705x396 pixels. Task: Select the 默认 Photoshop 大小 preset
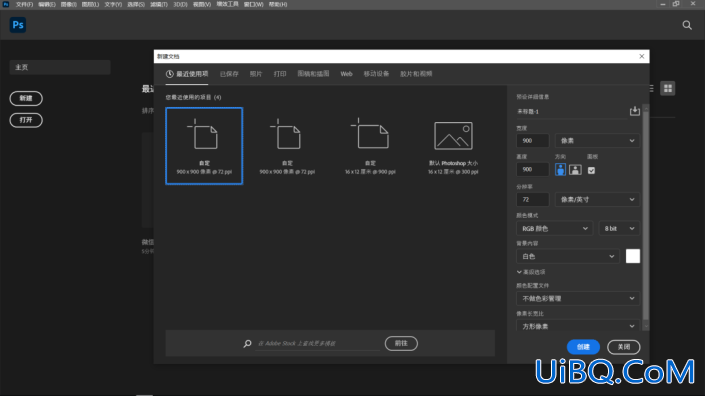tap(453, 146)
